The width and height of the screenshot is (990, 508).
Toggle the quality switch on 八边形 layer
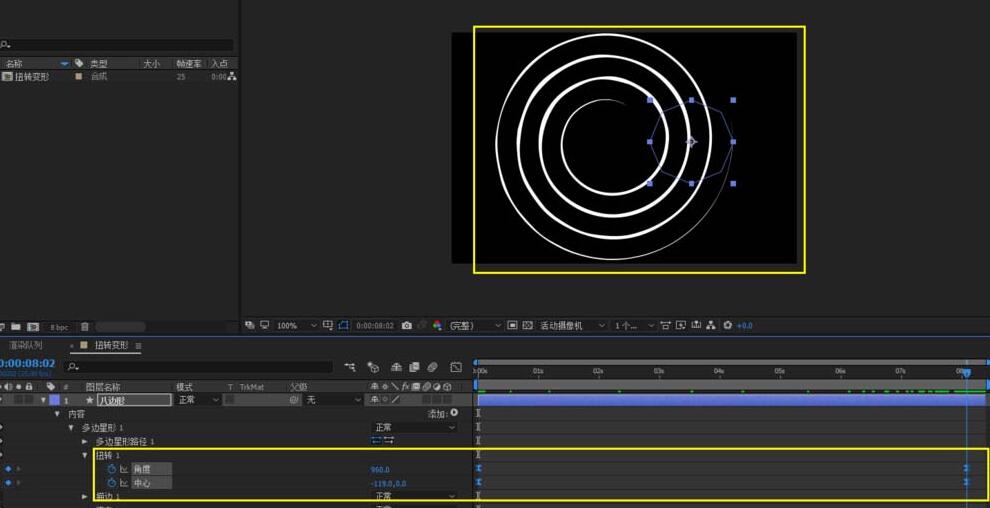[395, 400]
